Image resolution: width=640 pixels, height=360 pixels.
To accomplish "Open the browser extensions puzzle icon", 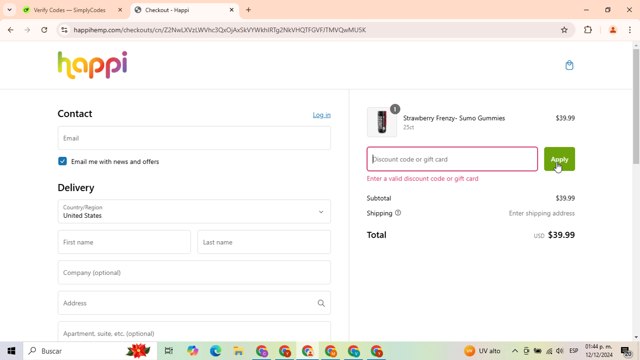I will click(x=588, y=30).
